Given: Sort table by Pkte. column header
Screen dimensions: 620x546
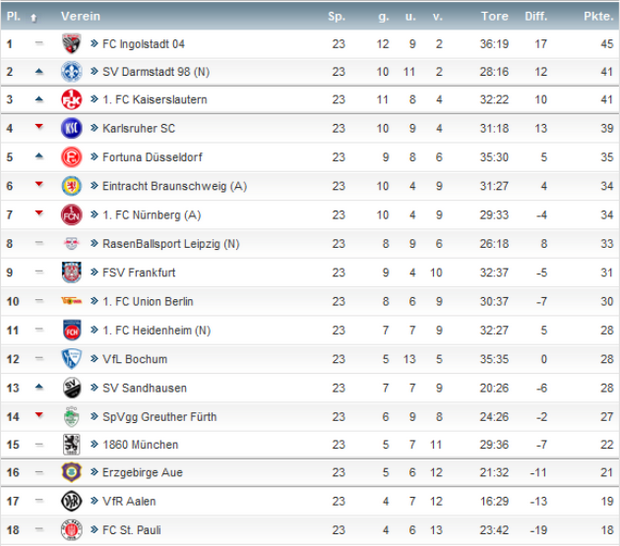Looking at the screenshot, I should click(599, 17).
